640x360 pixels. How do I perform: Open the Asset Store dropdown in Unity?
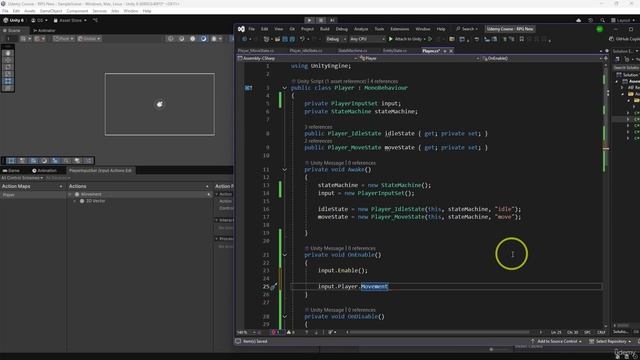coord(70,20)
